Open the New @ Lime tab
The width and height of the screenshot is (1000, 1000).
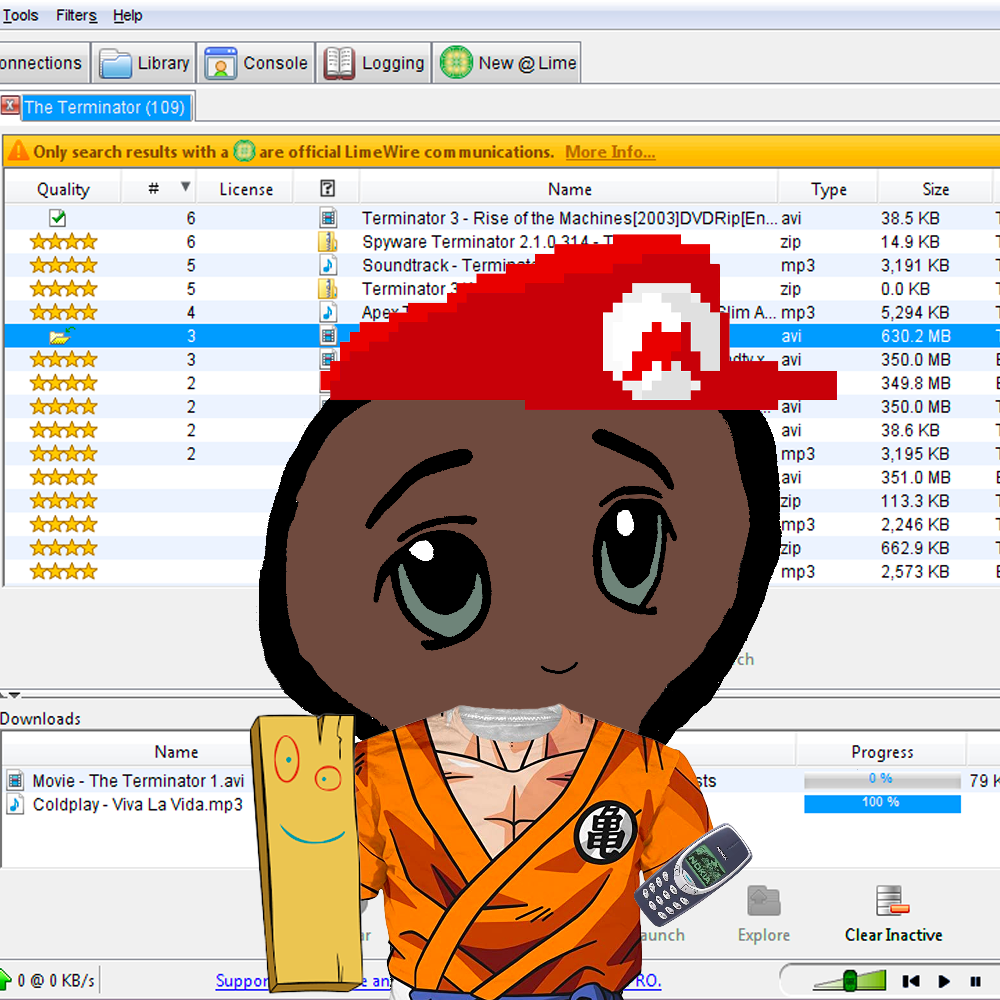point(508,63)
